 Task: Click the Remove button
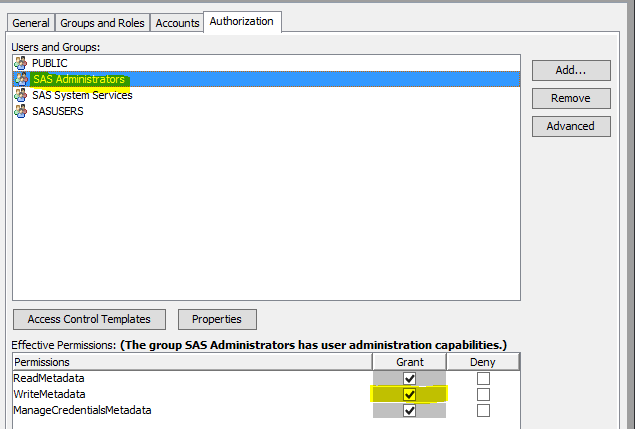(571, 98)
